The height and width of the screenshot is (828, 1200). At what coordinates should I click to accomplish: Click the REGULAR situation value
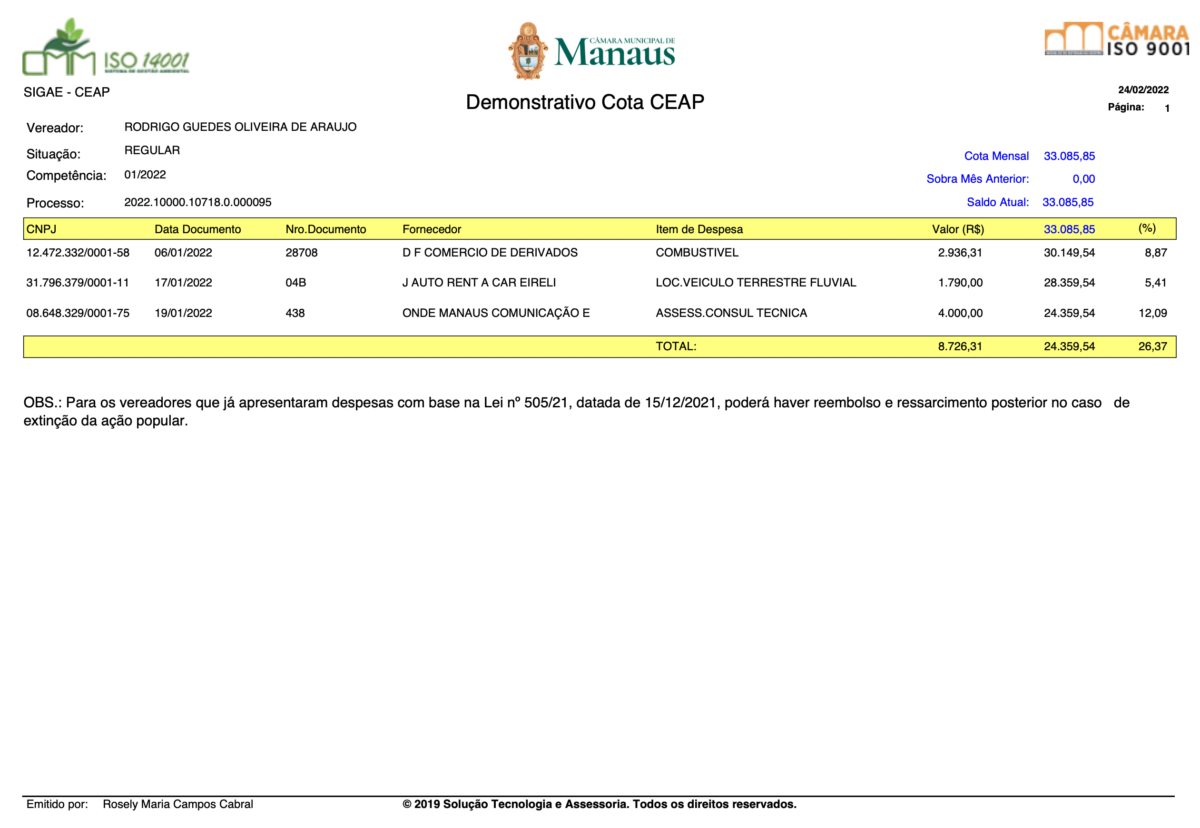[152, 150]
